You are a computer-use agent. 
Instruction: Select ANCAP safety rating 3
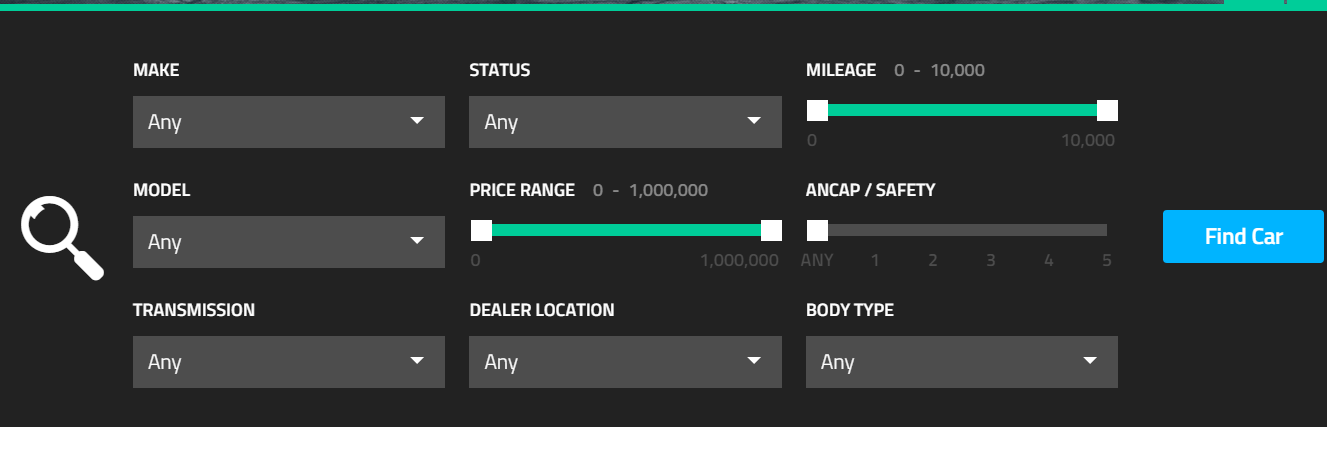(x=991, y=261)
